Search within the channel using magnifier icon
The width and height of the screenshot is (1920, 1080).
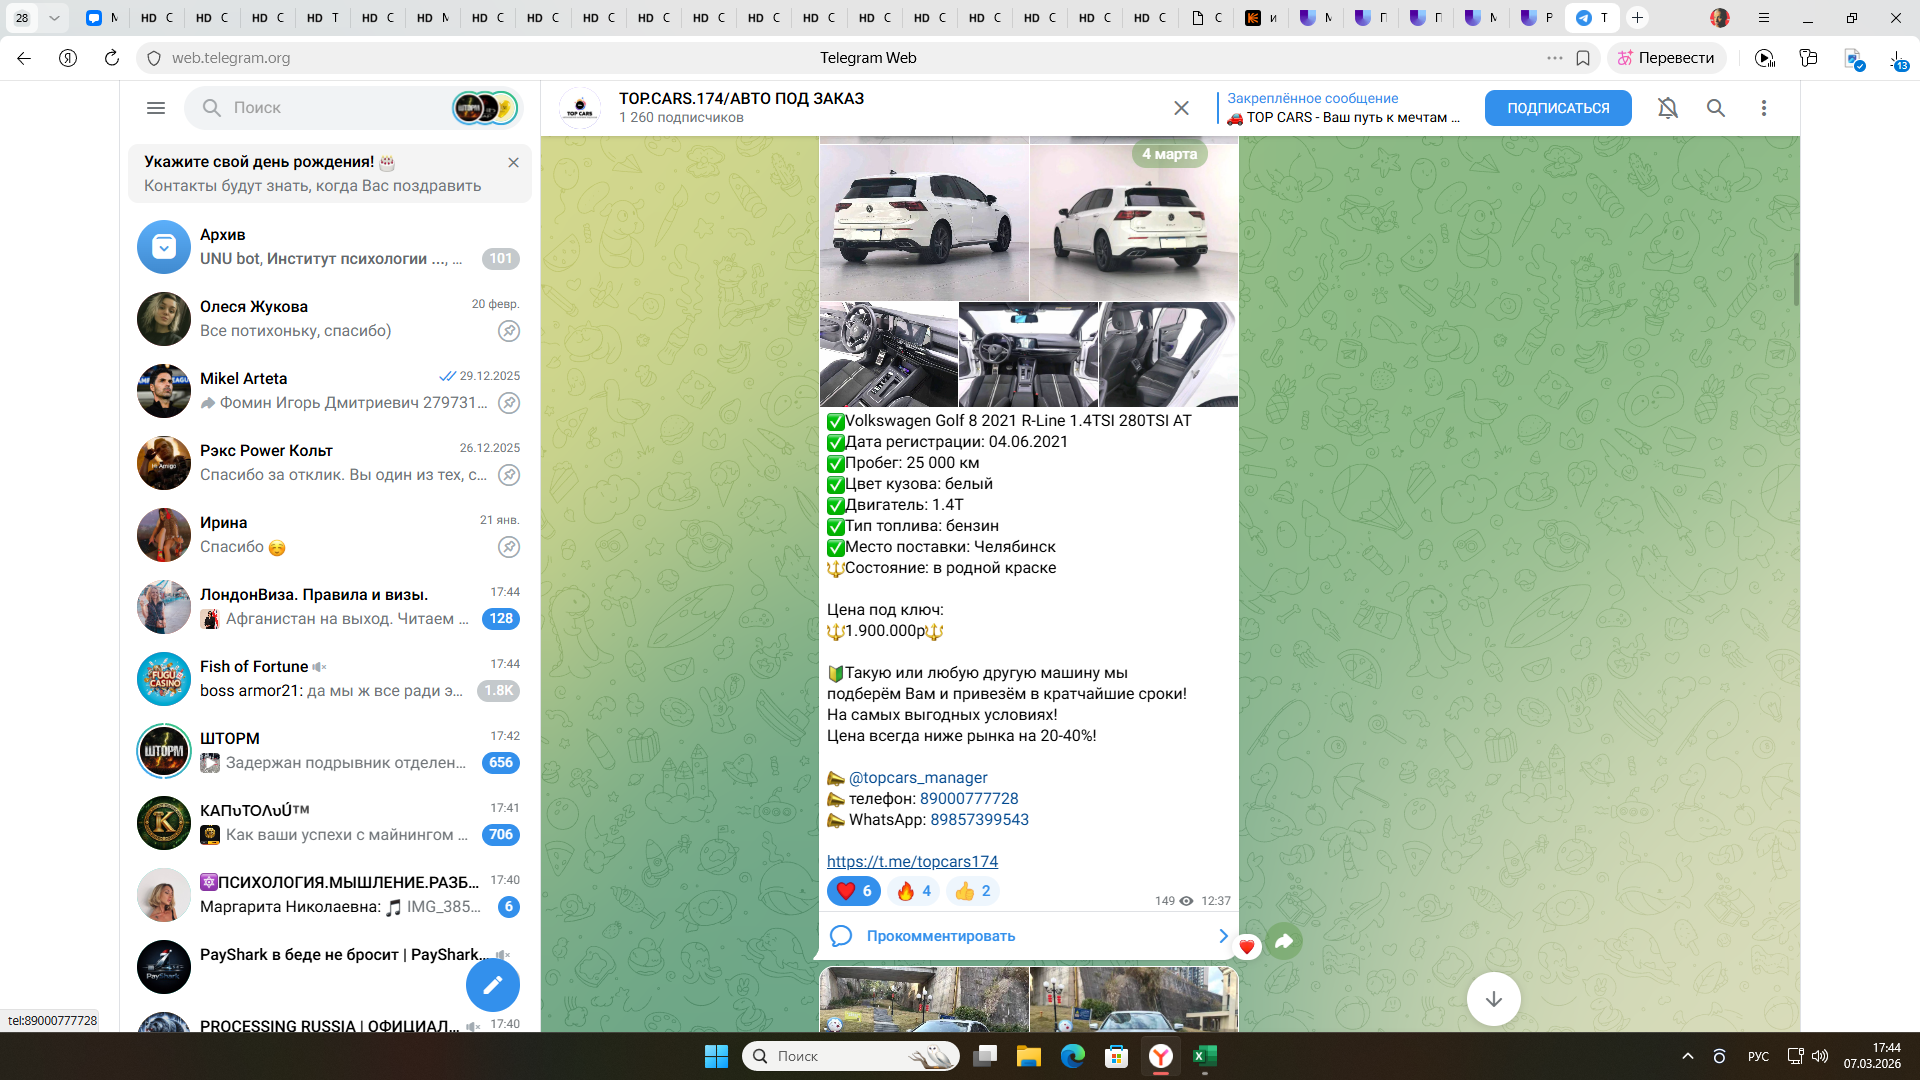point(1716,108)
